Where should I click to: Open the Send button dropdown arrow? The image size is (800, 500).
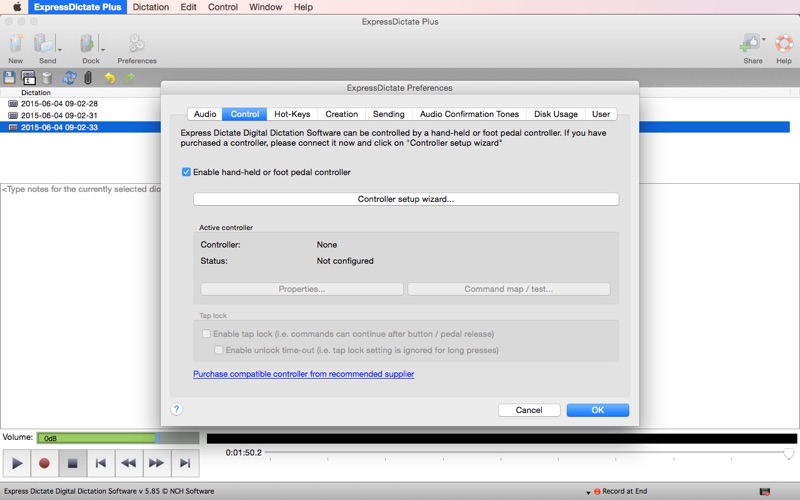pyautogui.click(x=59, y=48)
